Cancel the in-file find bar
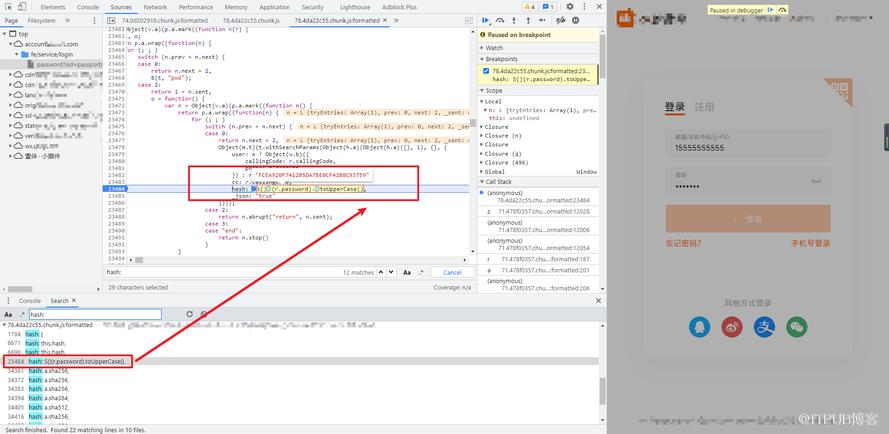The image size is (889, 434). (x=452, y=272)
